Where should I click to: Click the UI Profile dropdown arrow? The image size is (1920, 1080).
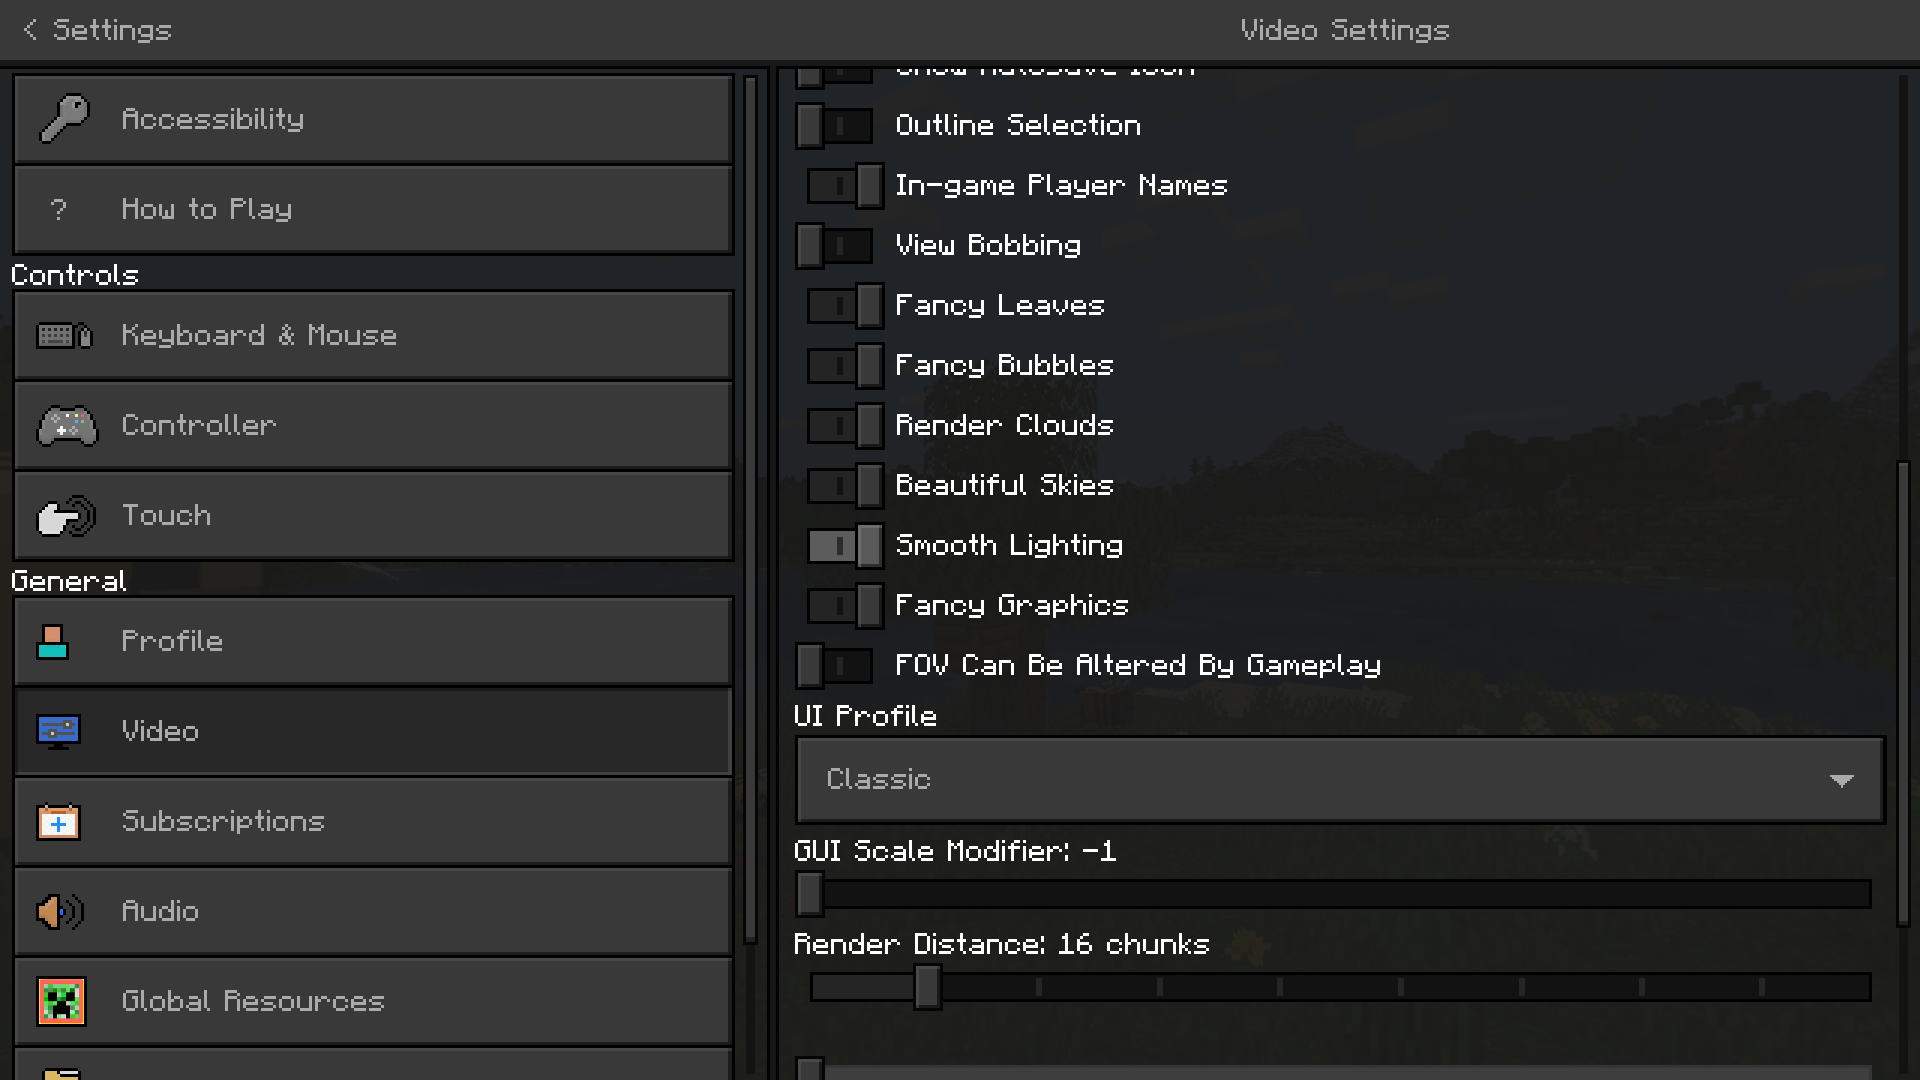point(1841,780)
